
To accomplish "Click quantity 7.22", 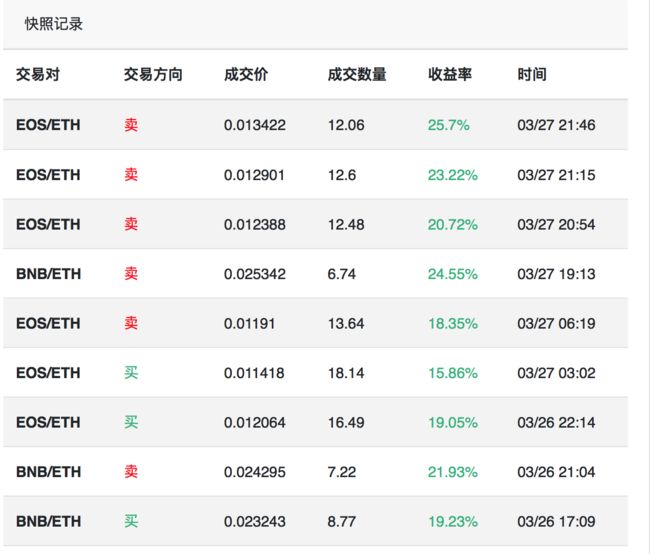I will coord(342,472).
